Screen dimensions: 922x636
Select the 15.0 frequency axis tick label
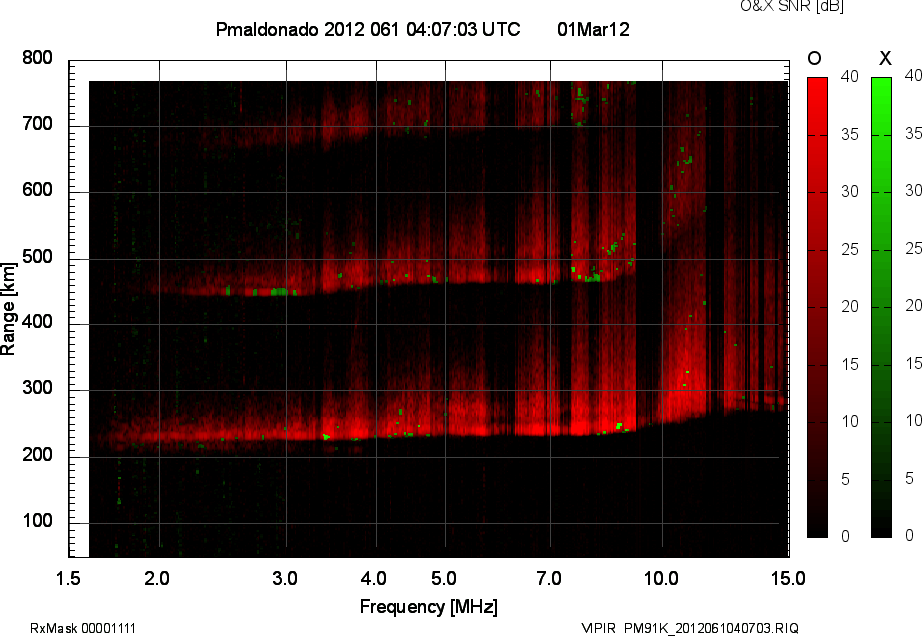[787, 578]
